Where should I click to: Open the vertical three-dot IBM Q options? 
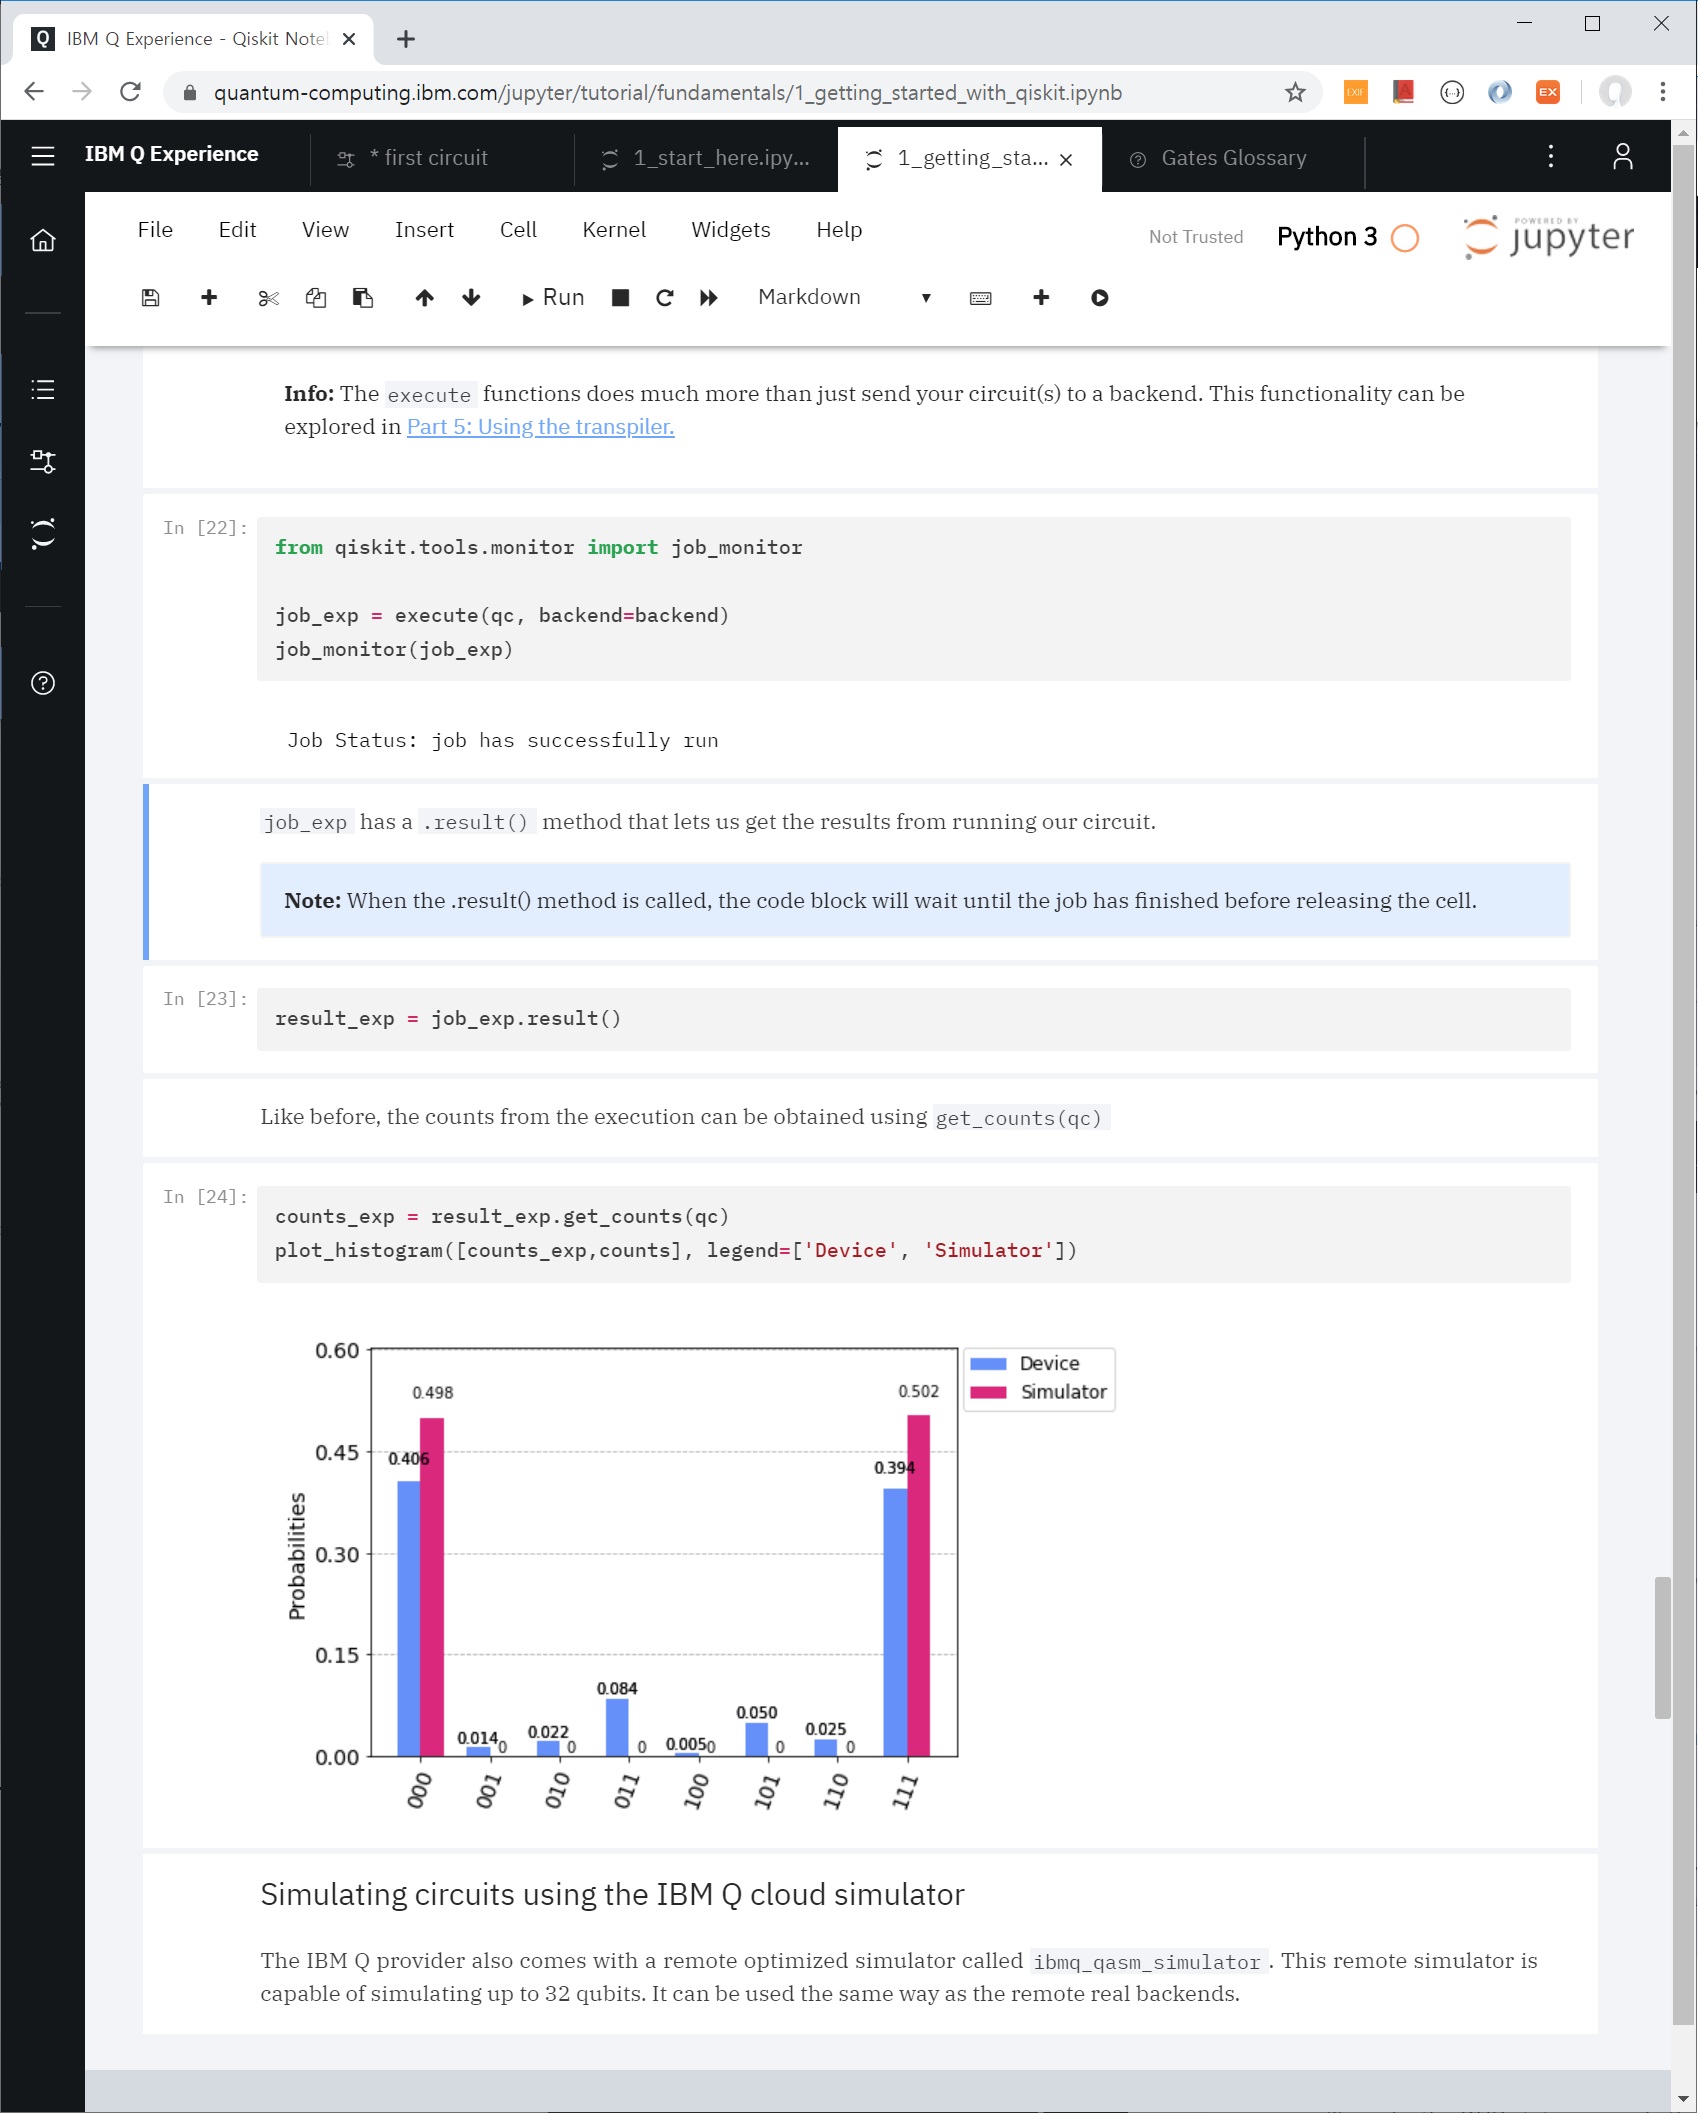(1551, 156)
